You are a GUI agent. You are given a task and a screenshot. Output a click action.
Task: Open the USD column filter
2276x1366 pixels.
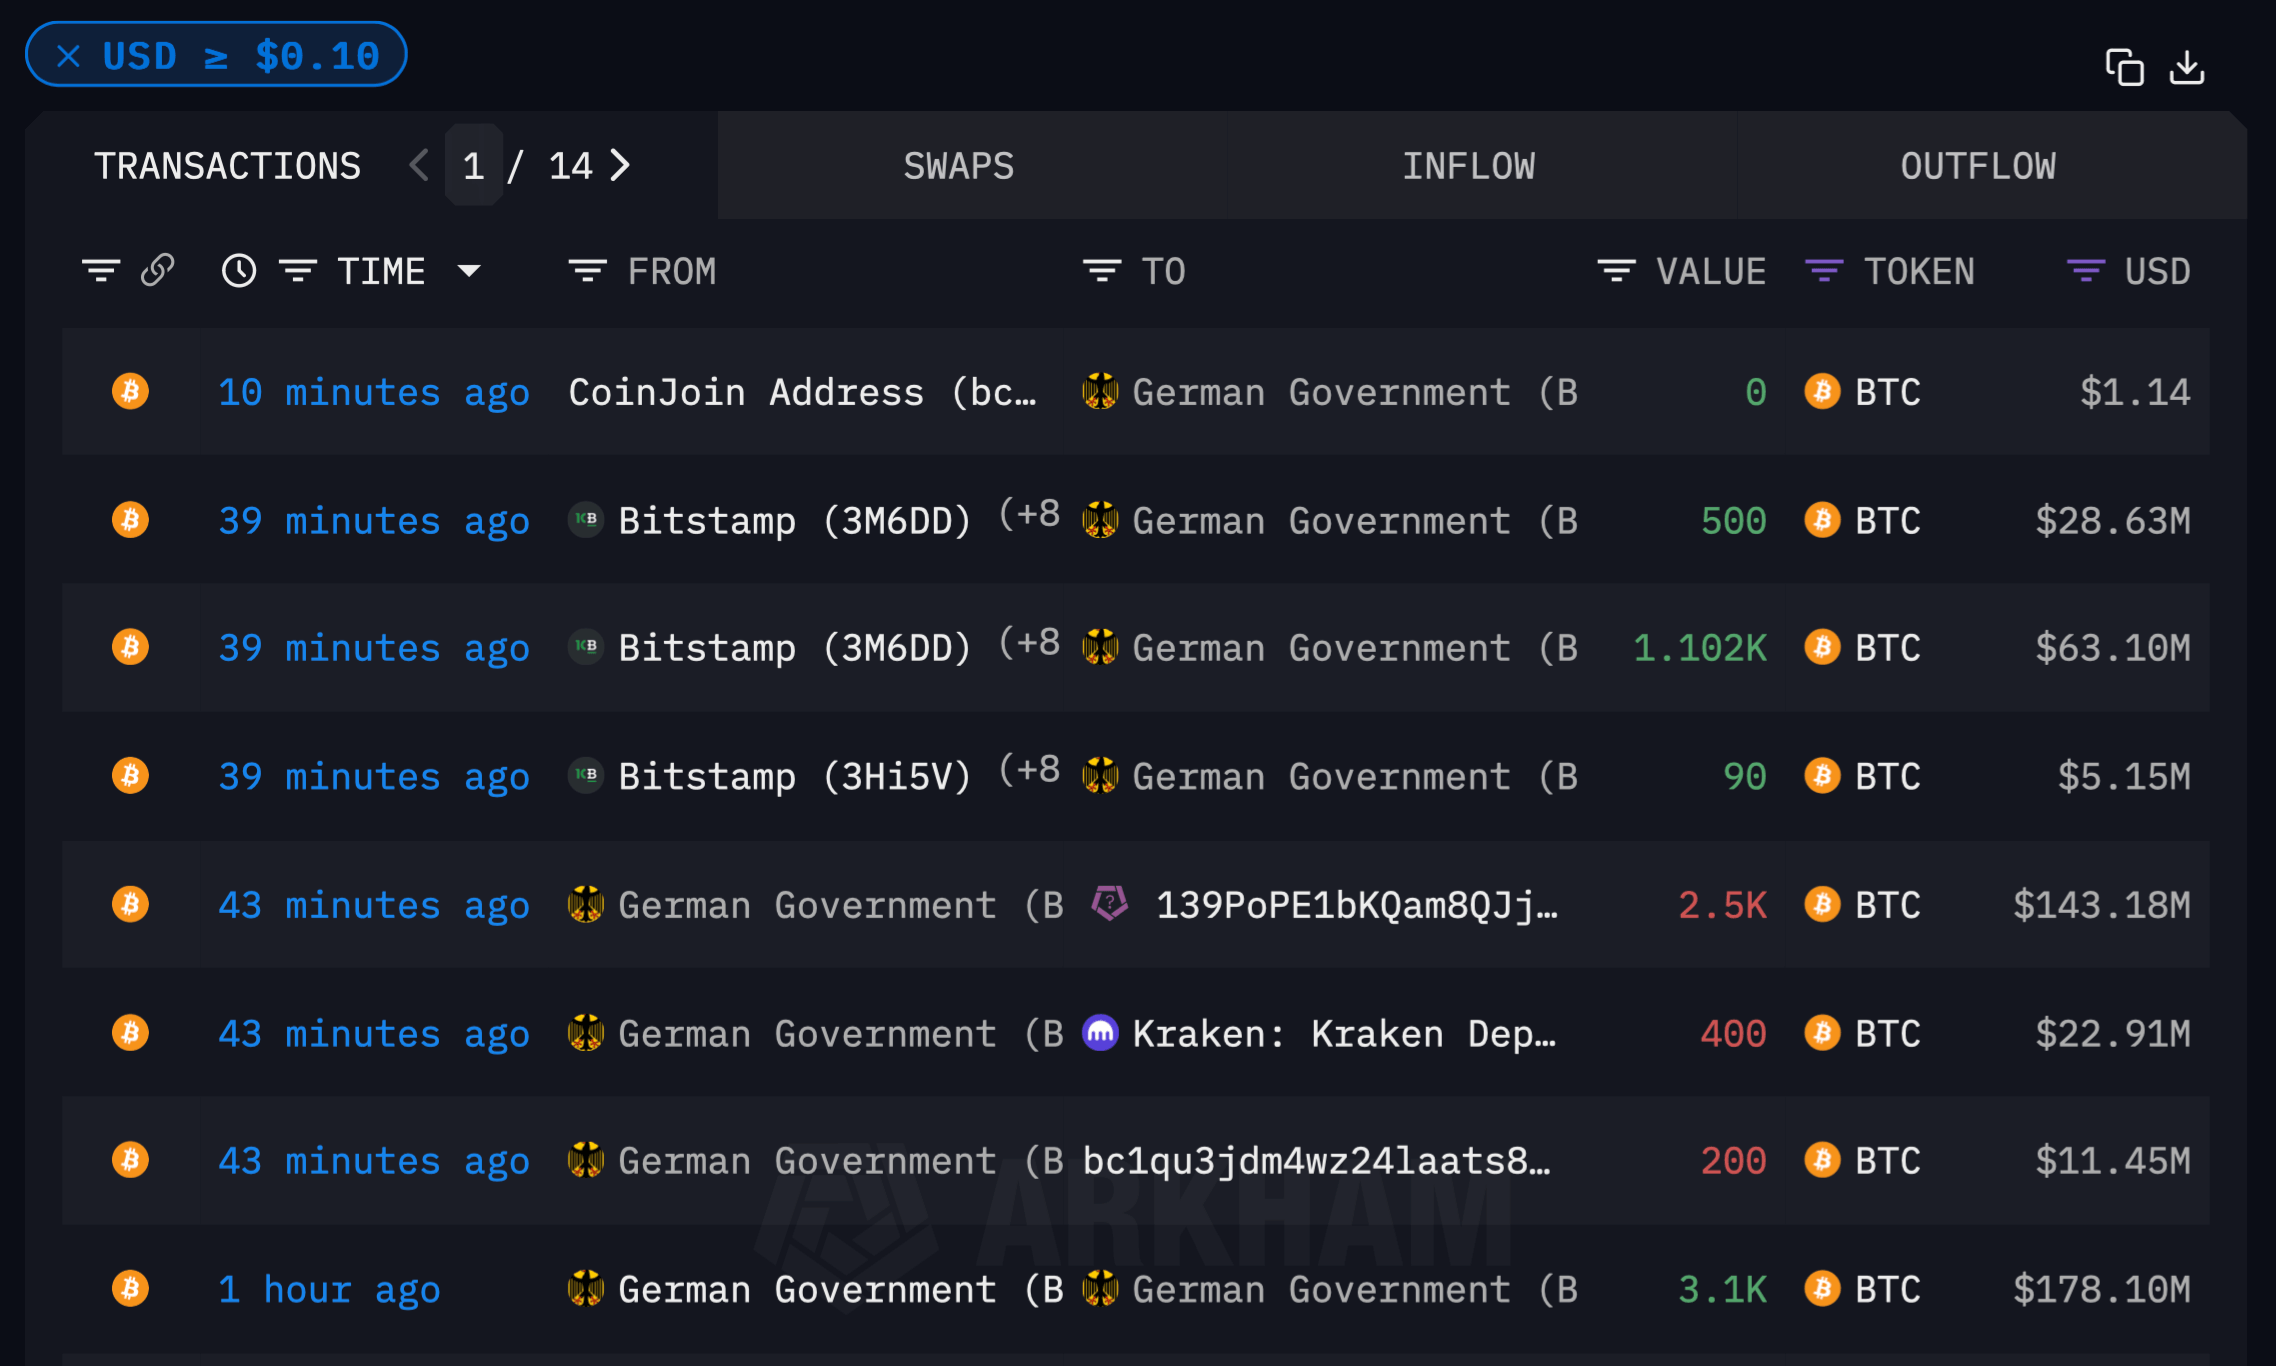2086,270
